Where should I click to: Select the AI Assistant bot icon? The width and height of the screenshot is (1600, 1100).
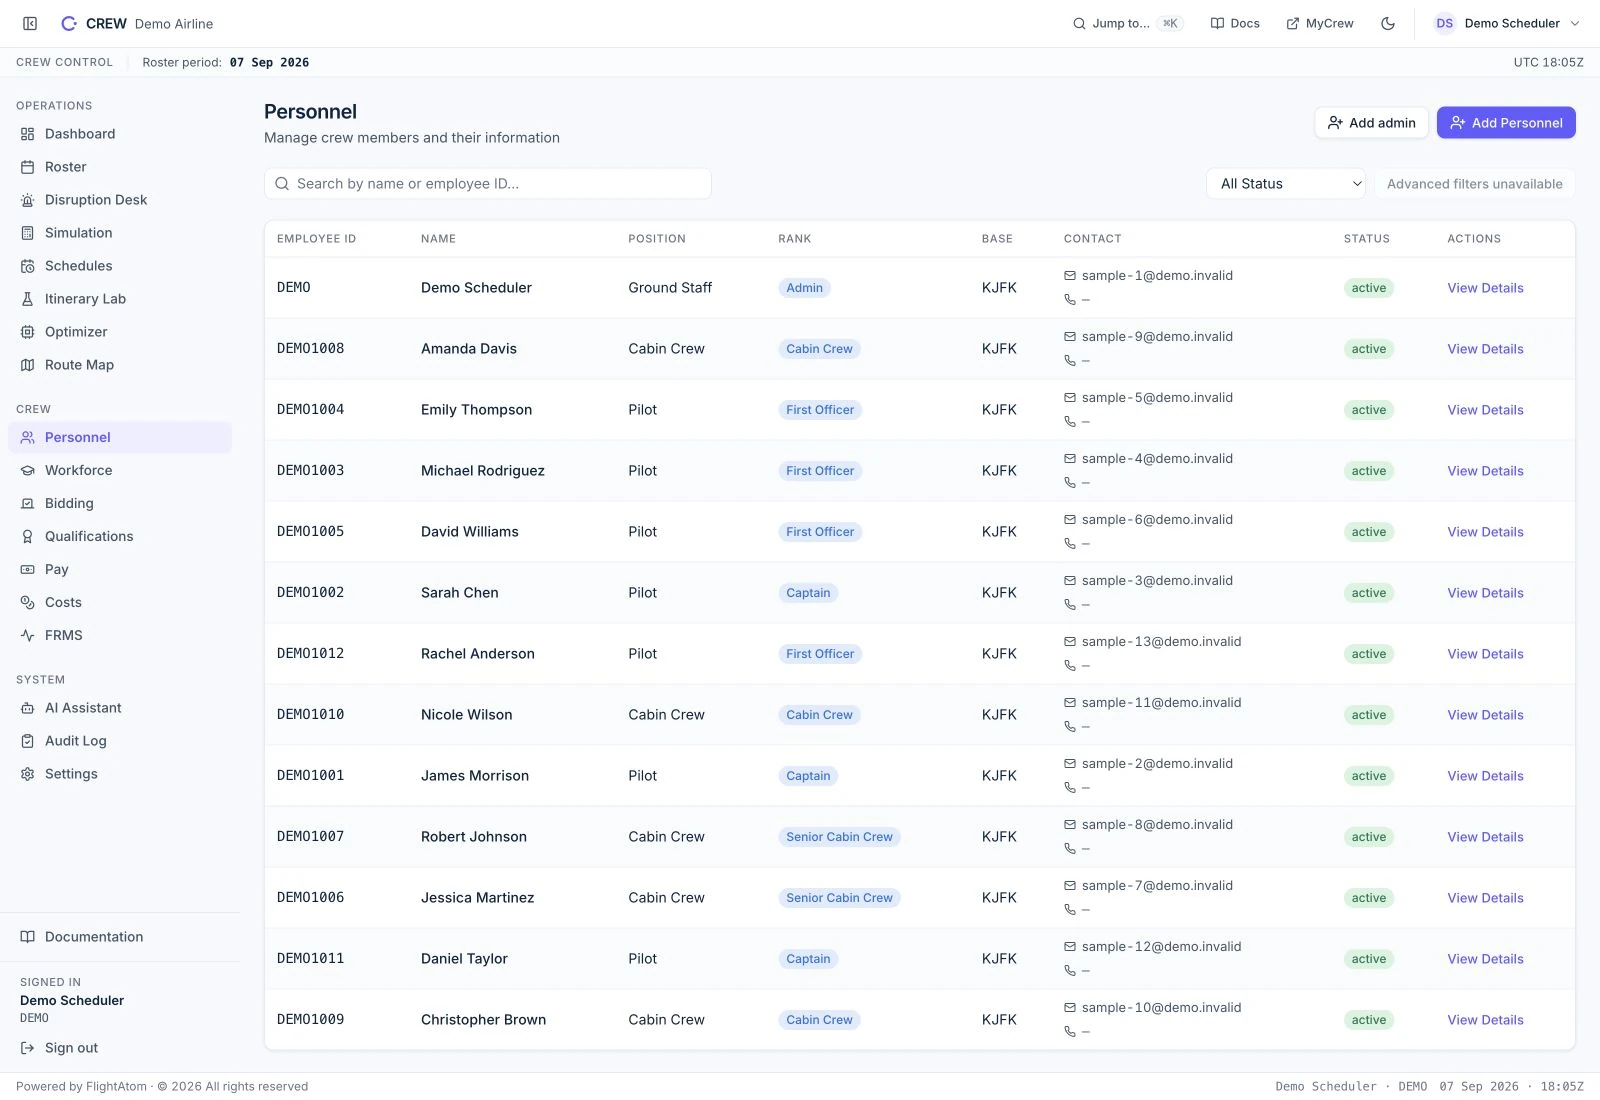pos(28,708)
